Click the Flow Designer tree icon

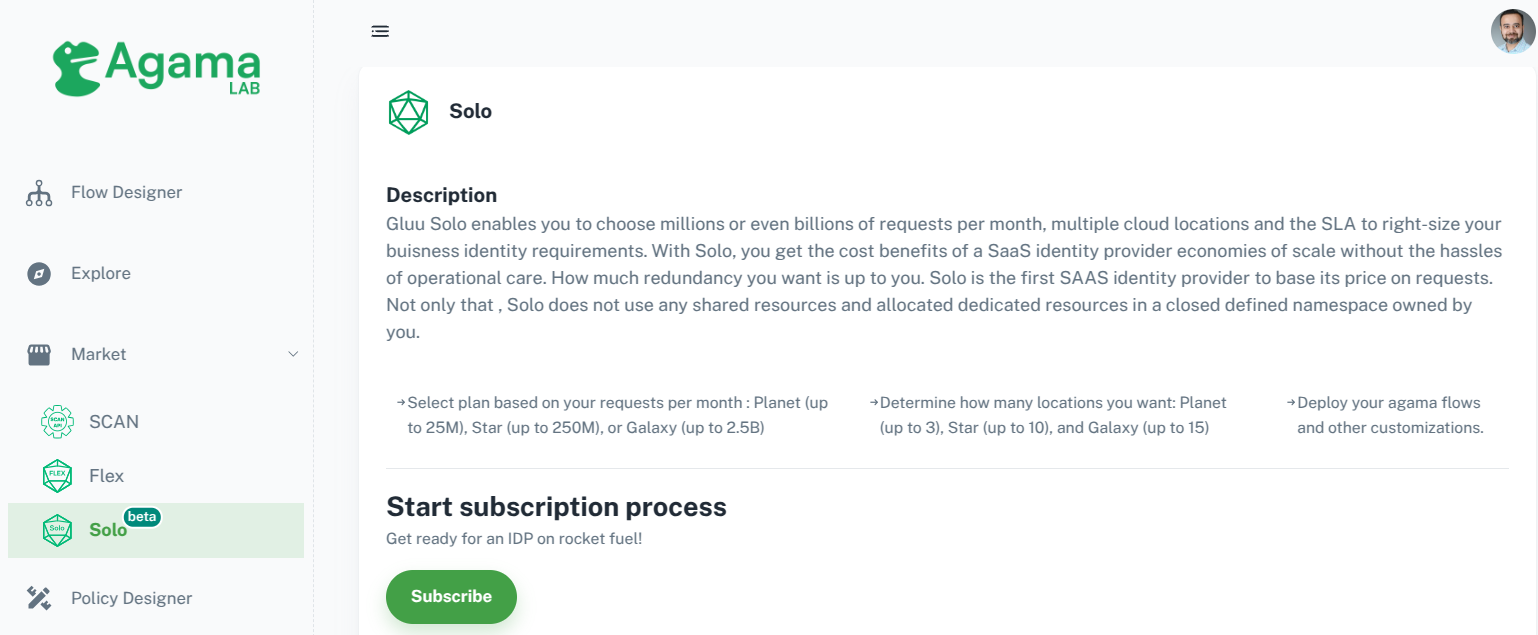[x=39, y=193]
